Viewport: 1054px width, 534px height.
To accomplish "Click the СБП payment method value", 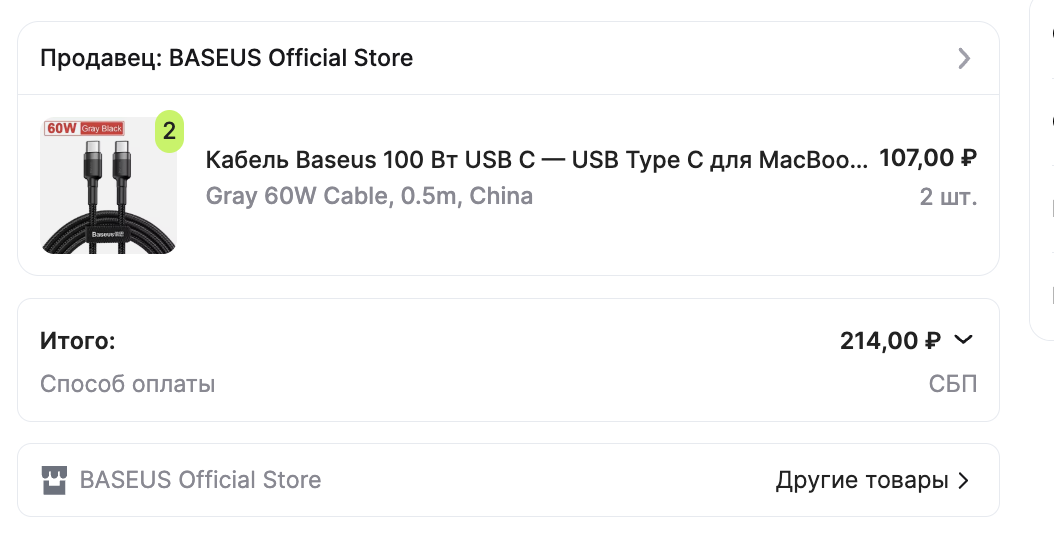I will [952, 384].
